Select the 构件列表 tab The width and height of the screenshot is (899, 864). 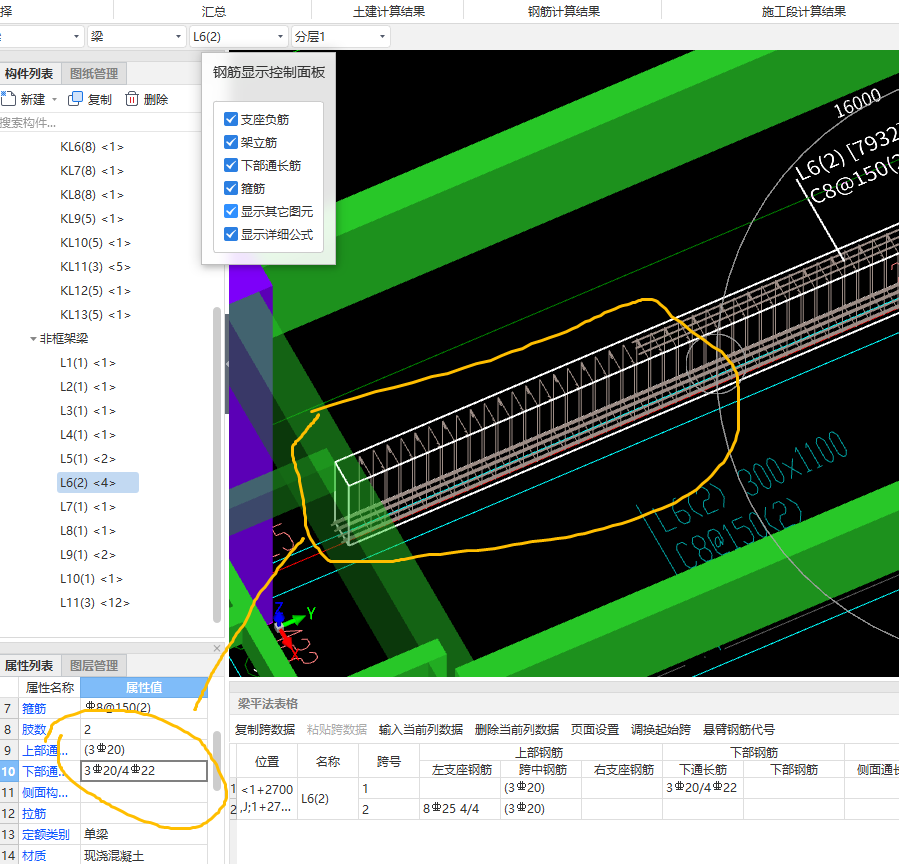pos(29,73)
